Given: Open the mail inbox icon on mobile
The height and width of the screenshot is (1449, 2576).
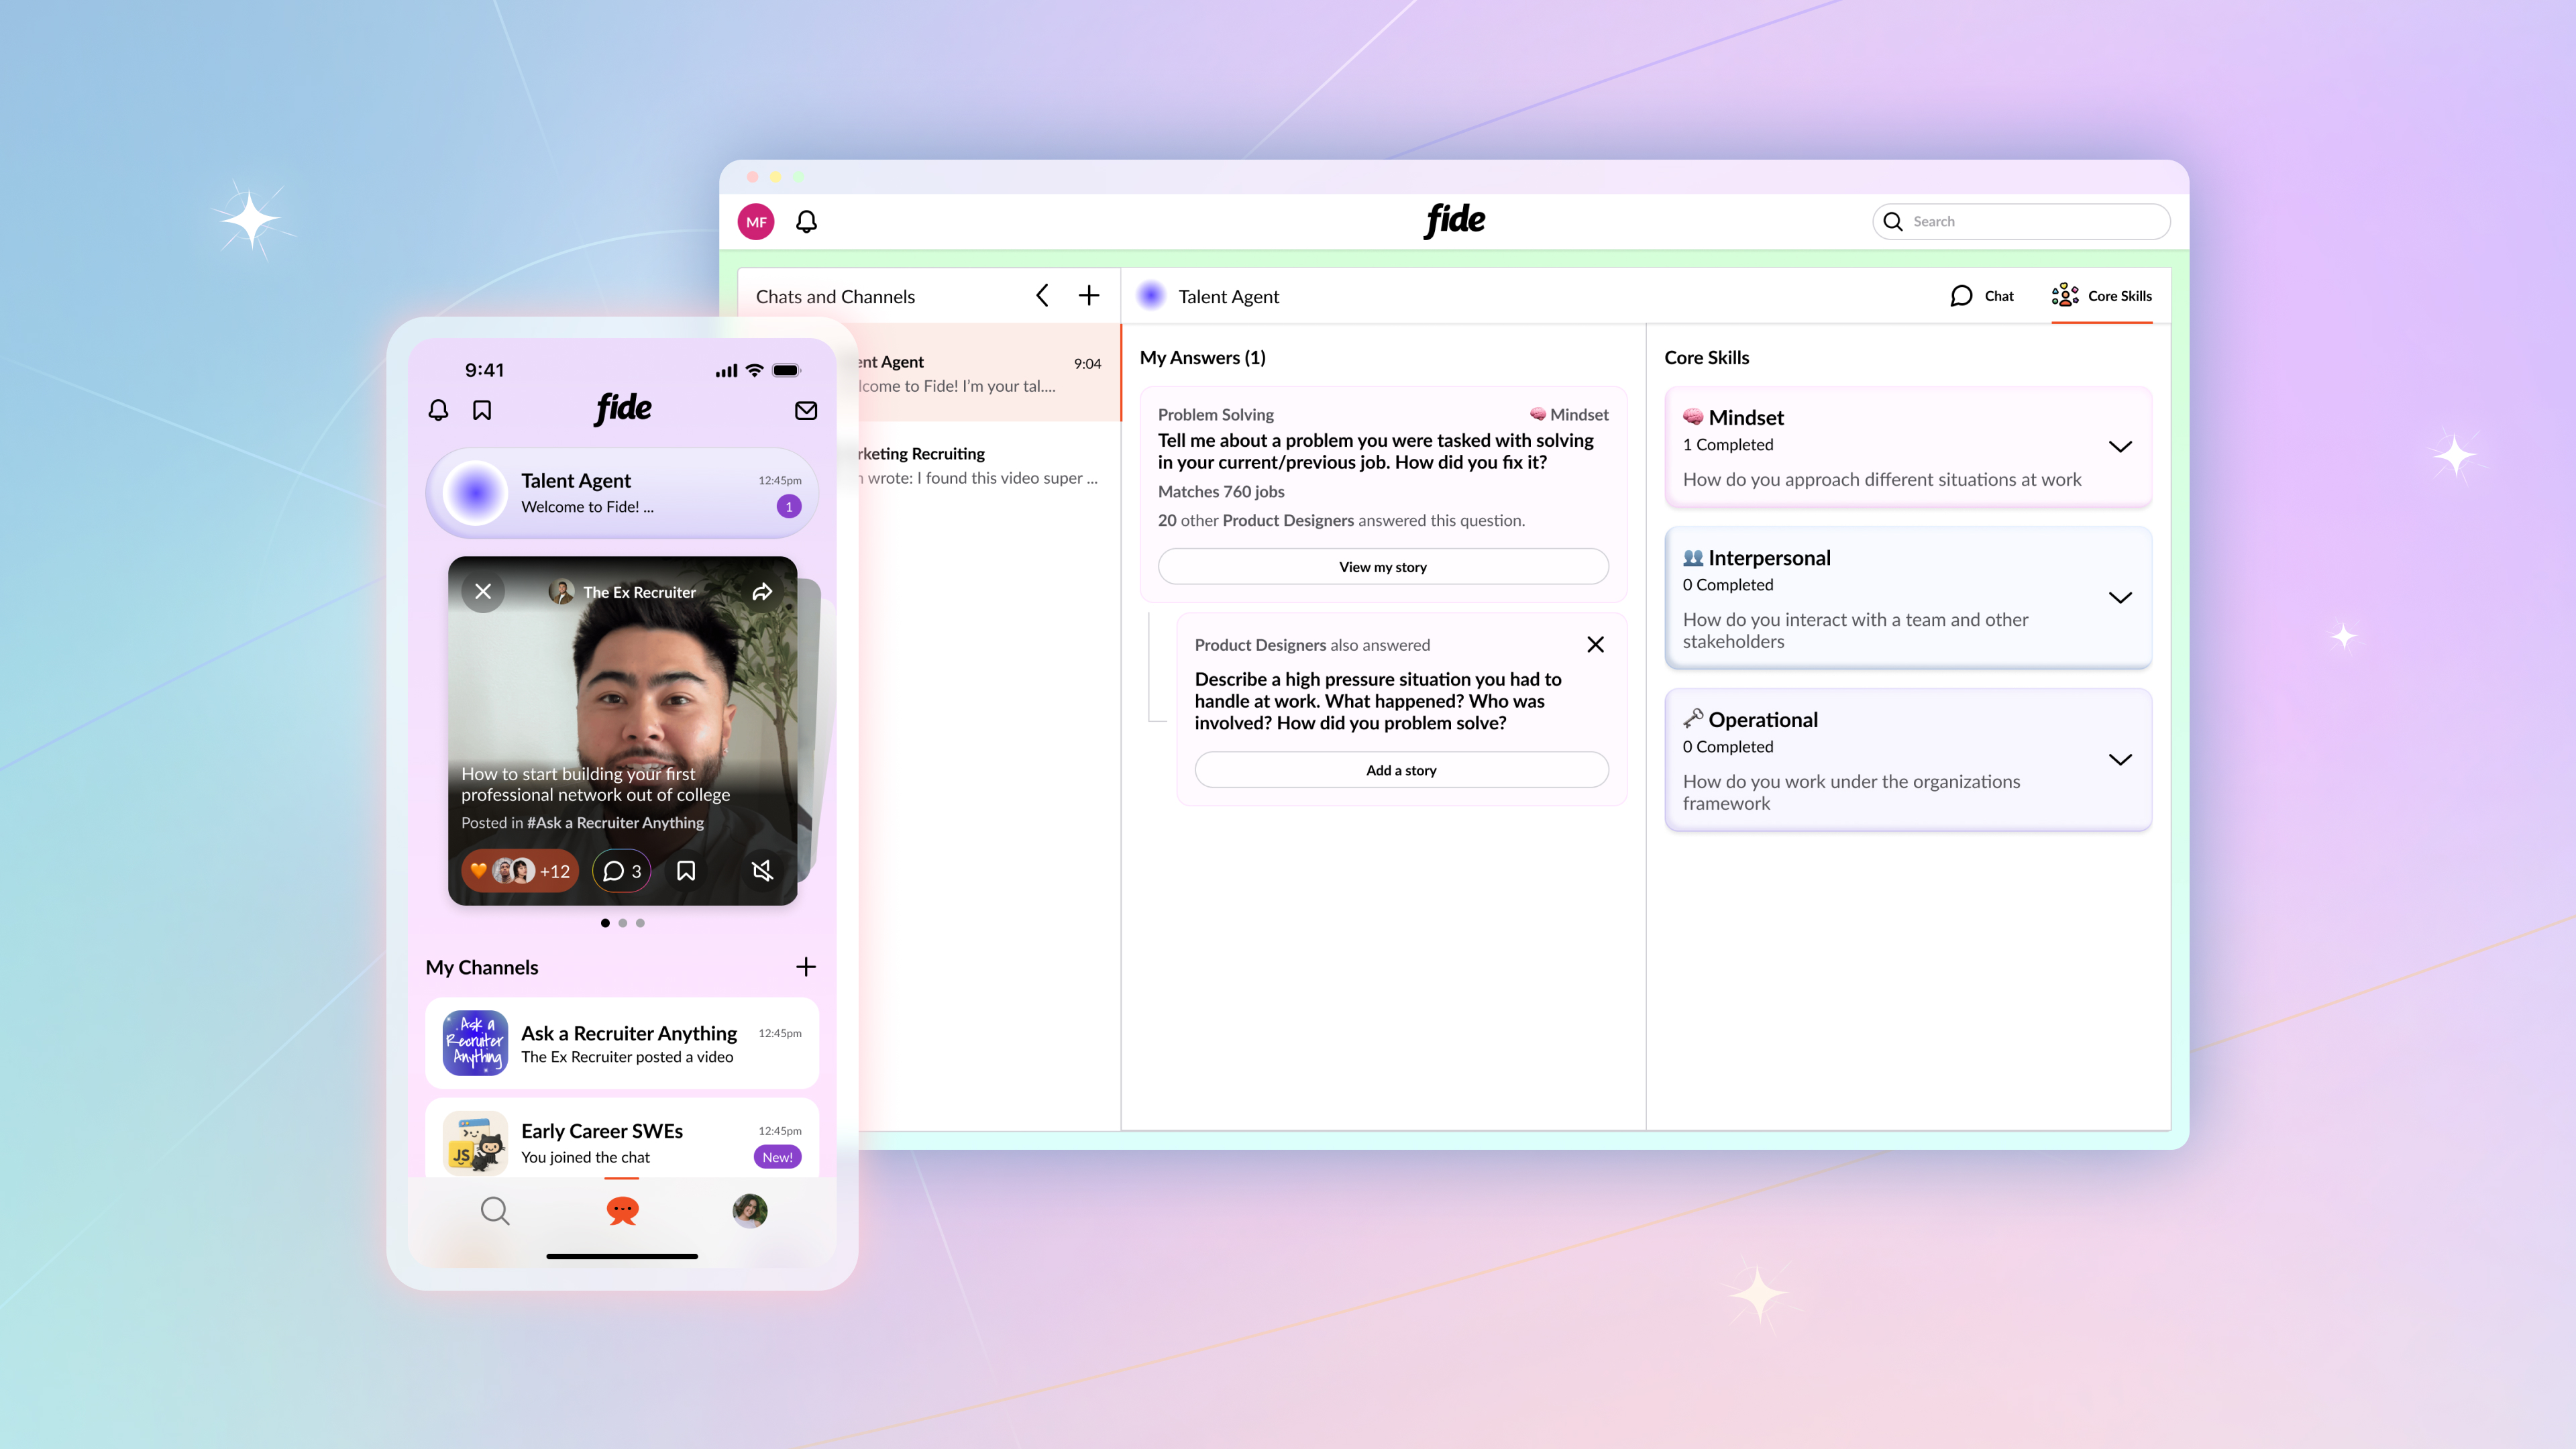Looking at the screenshot, I should click(806, 410).
